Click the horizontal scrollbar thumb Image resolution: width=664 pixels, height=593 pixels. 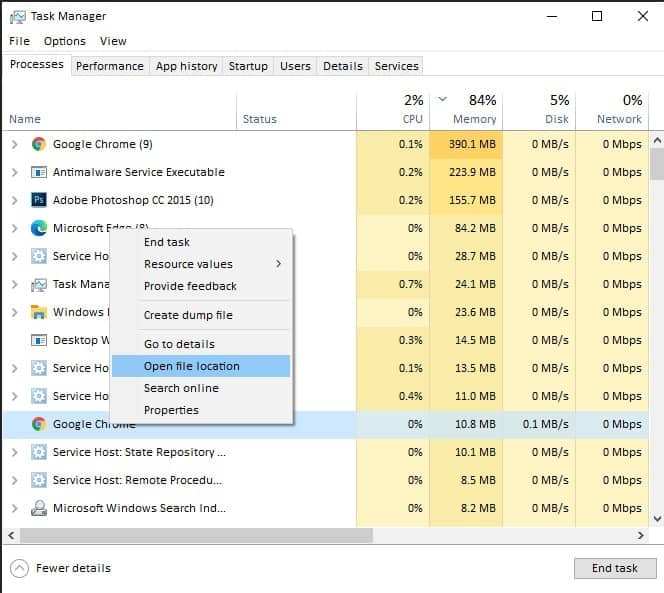point(196,536)
